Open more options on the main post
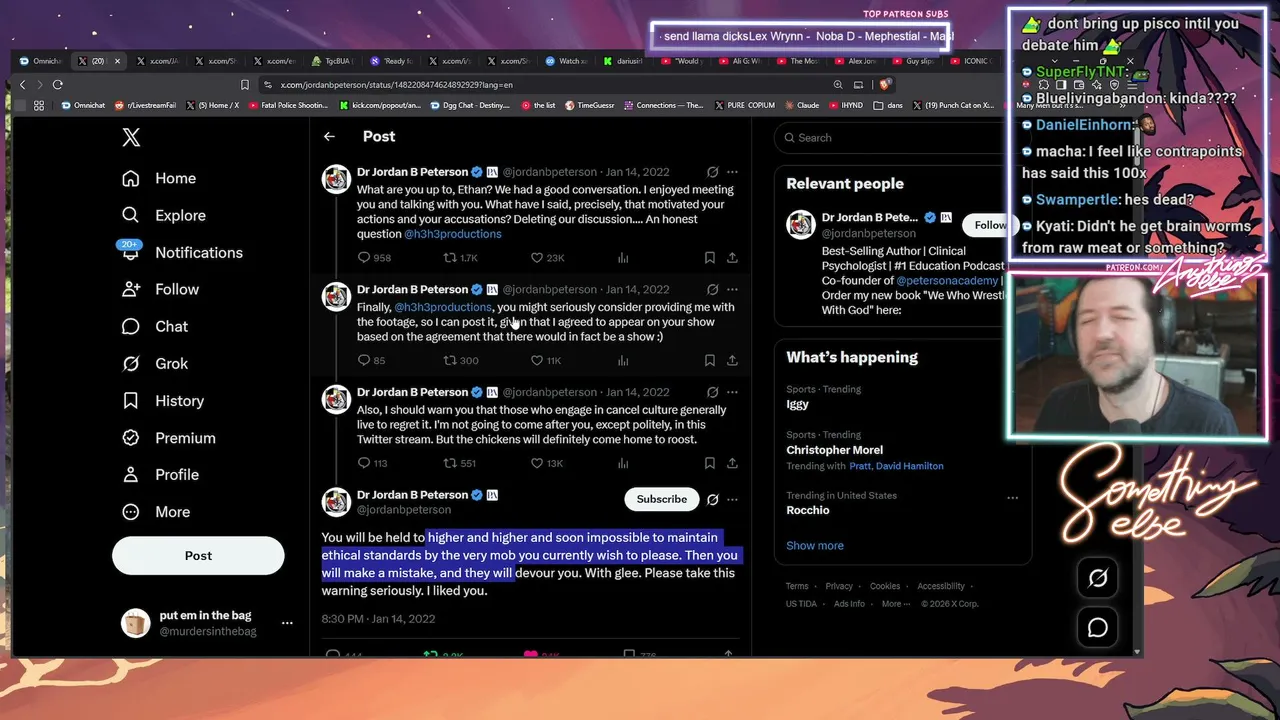1280x720 pixels. tap(732, 499)
